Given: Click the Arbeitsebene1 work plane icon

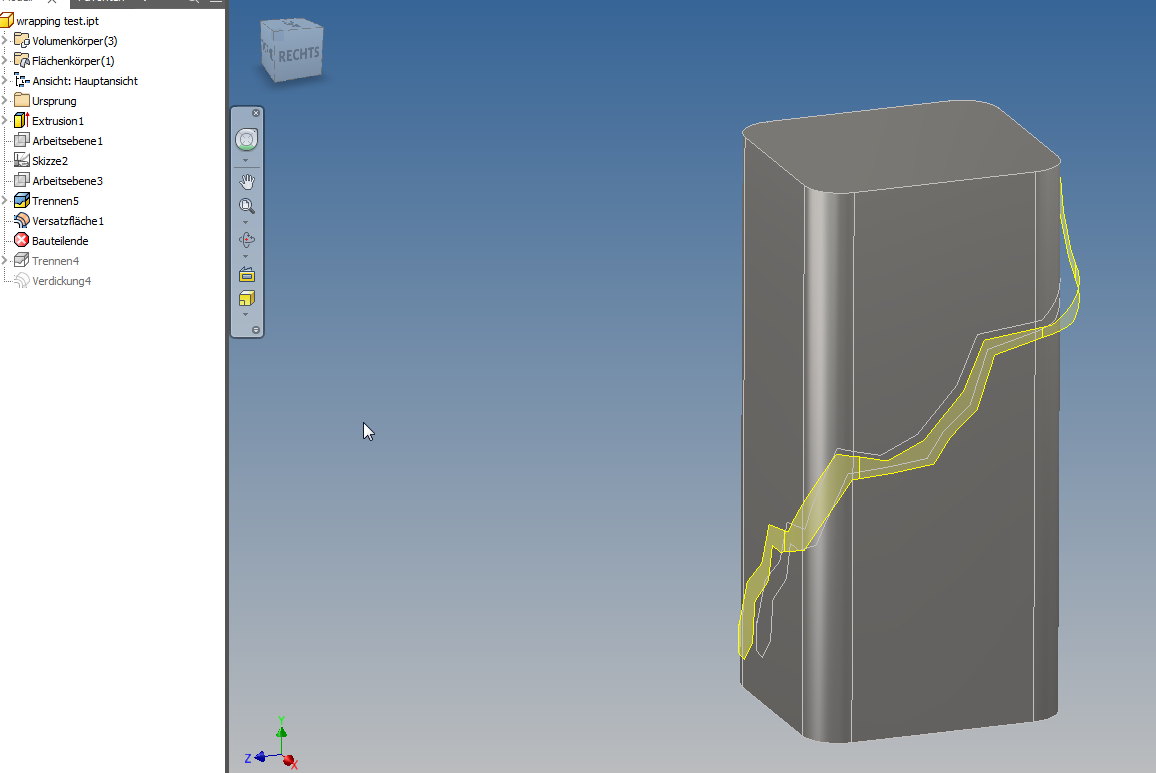Looking at the screenshot, I should coord(21,140).
